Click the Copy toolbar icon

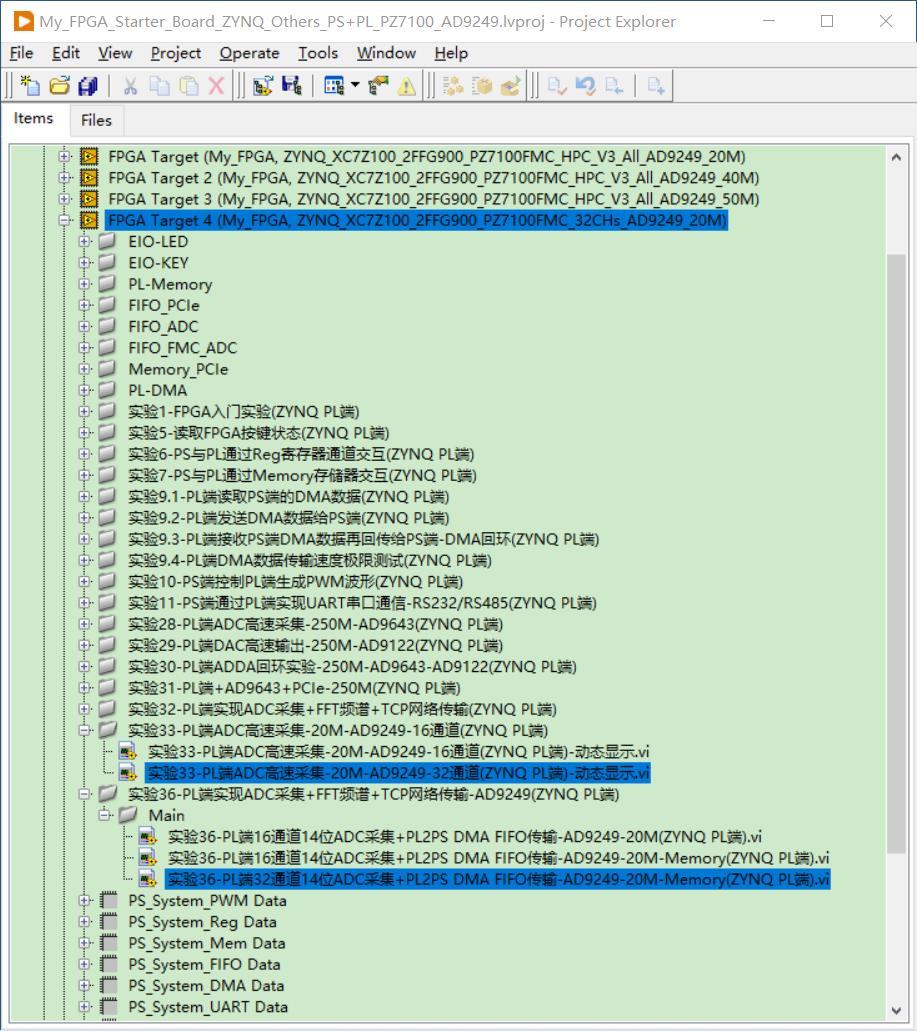[159, 85]
